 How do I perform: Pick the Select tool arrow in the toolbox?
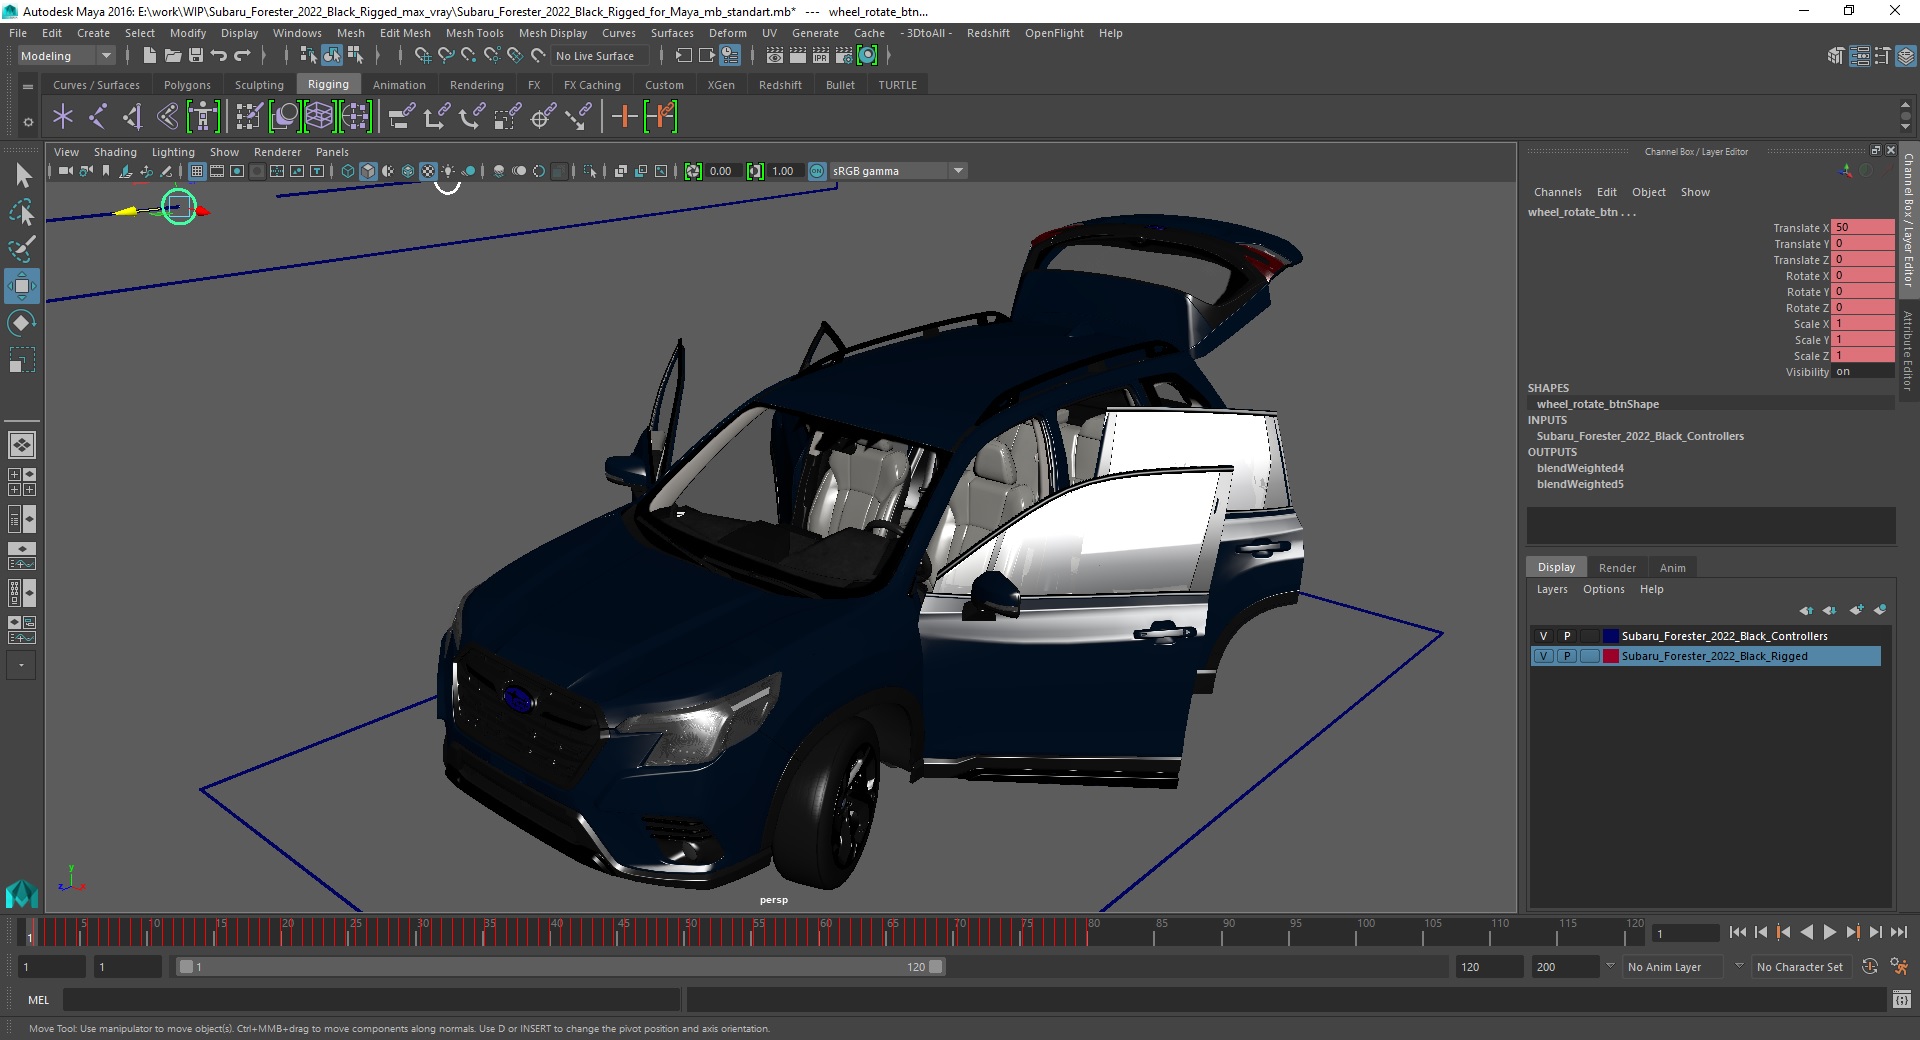coord(22,176)
